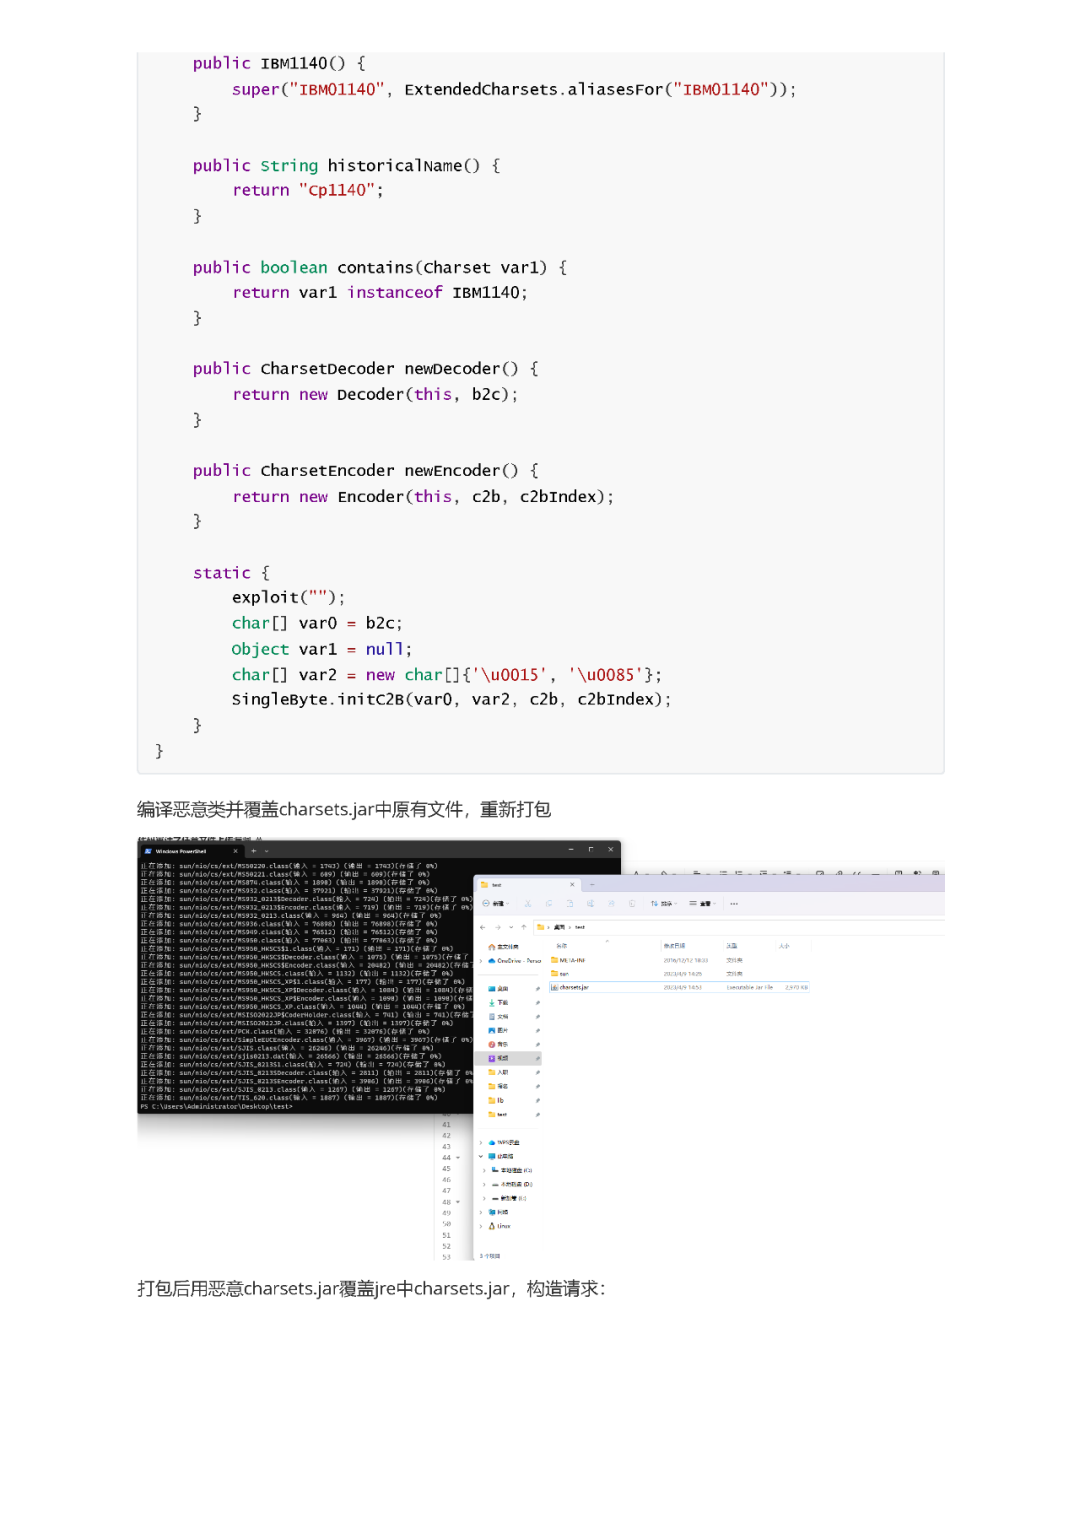Go back in Explorer navigation
The height and width of the screenshot is (1528, 1080).
tap(483, 927)
